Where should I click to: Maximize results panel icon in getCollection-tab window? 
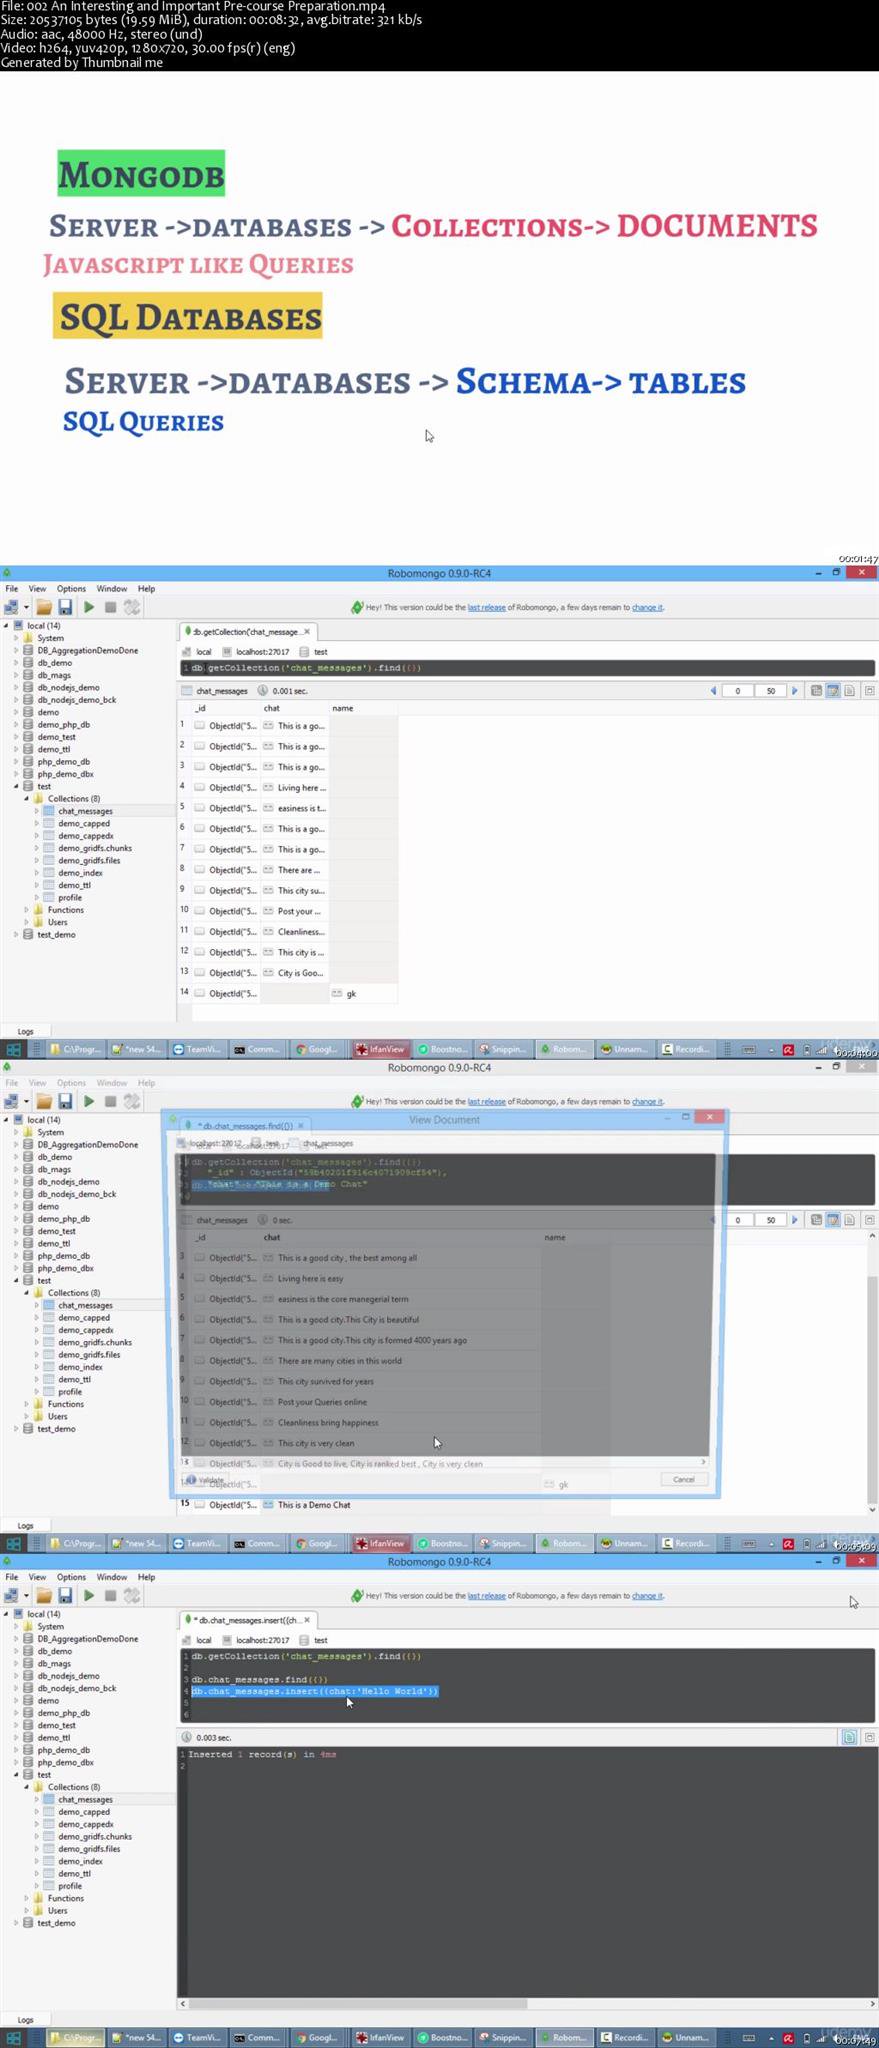(x=869, y=691)
